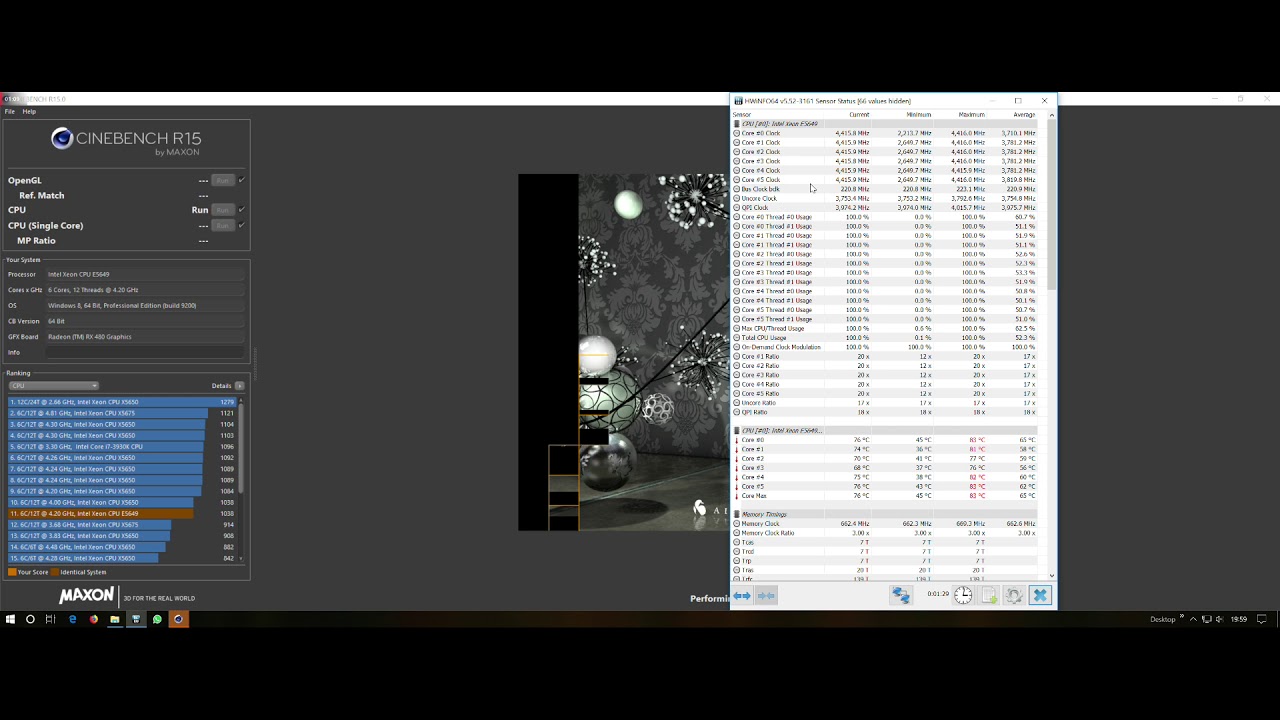The image size is (1280, 720).
Task: Select Memory Clock Ratio row
Action: [885, 533]
